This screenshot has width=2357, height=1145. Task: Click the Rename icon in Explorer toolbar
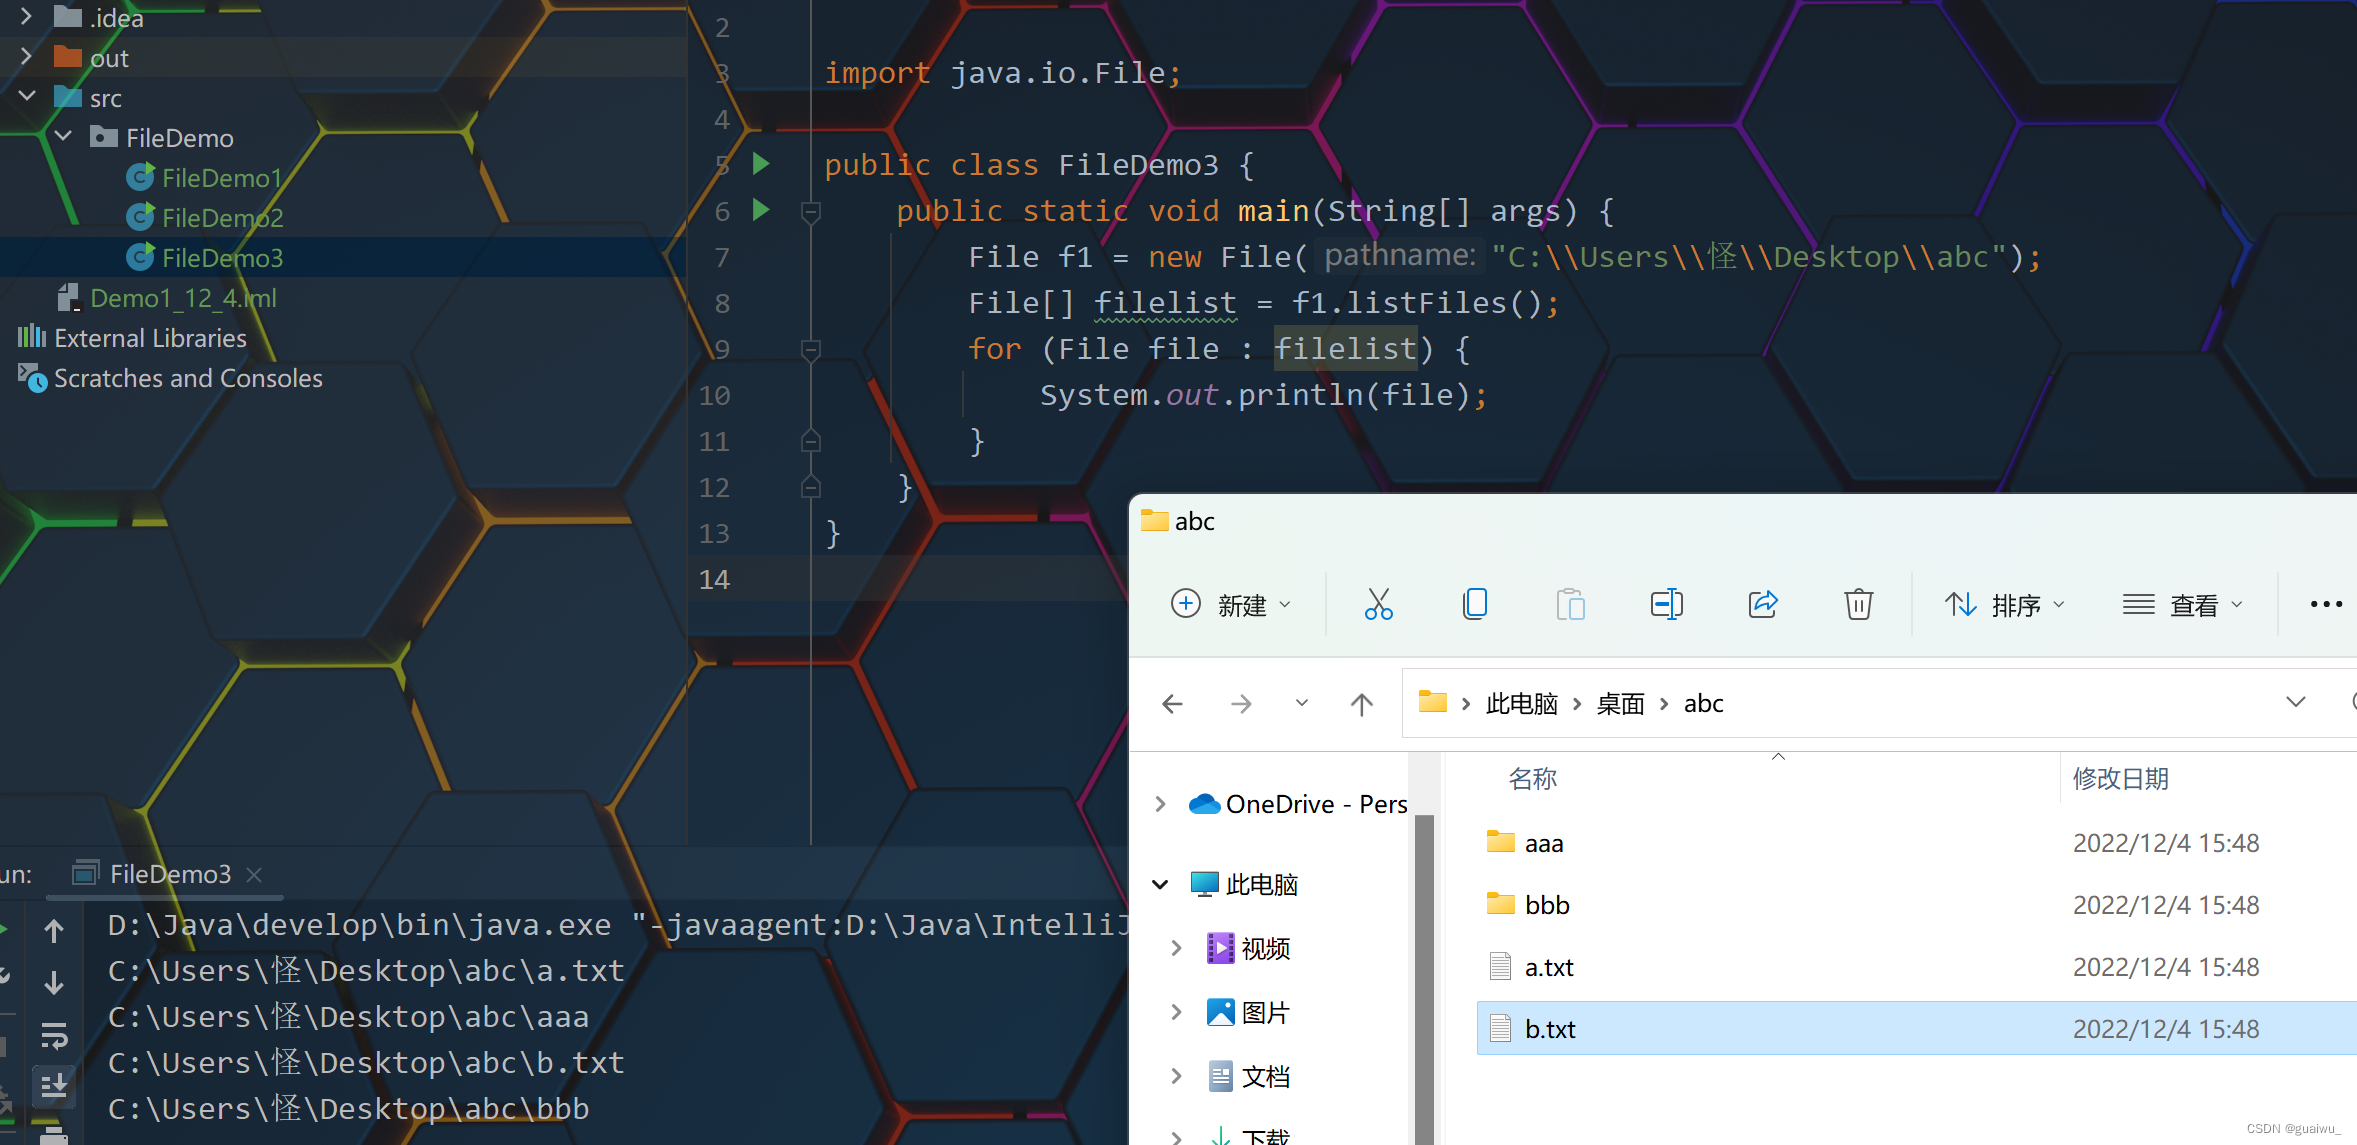[1666, 604]
